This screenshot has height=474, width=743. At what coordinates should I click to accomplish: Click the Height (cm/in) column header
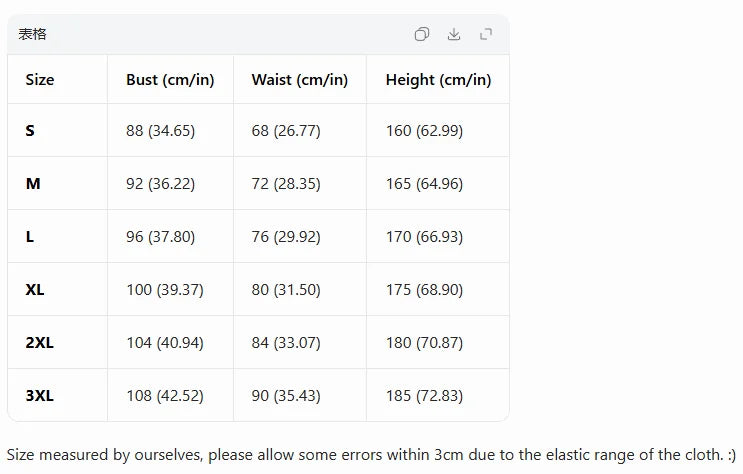pos(438,80)
